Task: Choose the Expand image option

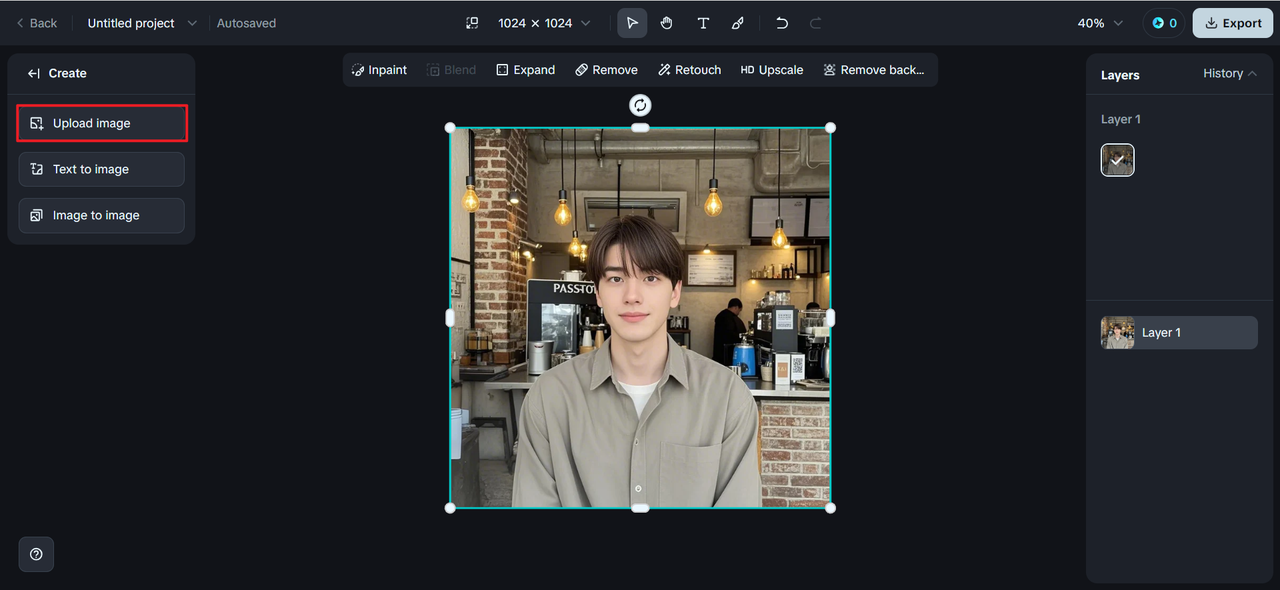Action: pyautogui.click(x=525, y=70)
